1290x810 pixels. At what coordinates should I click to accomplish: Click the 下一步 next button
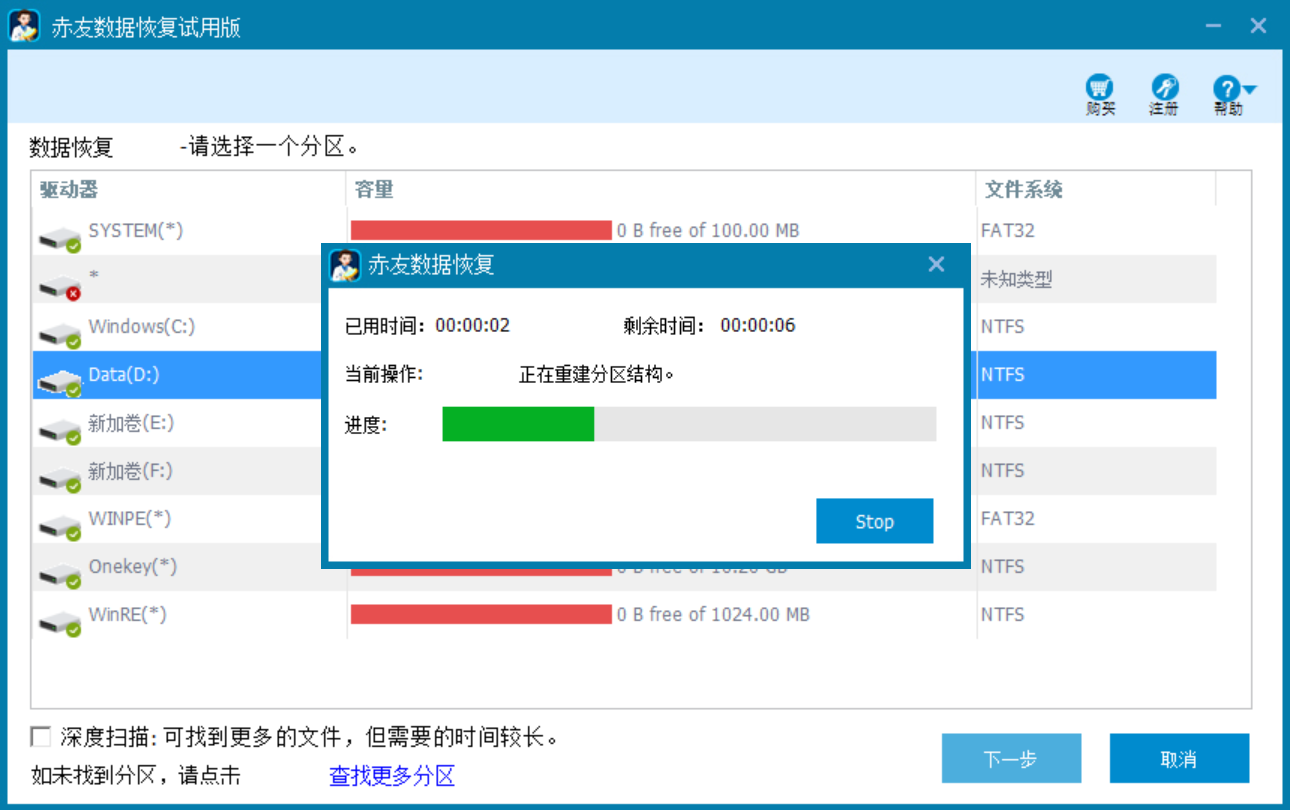click(x=1011, y=758)
